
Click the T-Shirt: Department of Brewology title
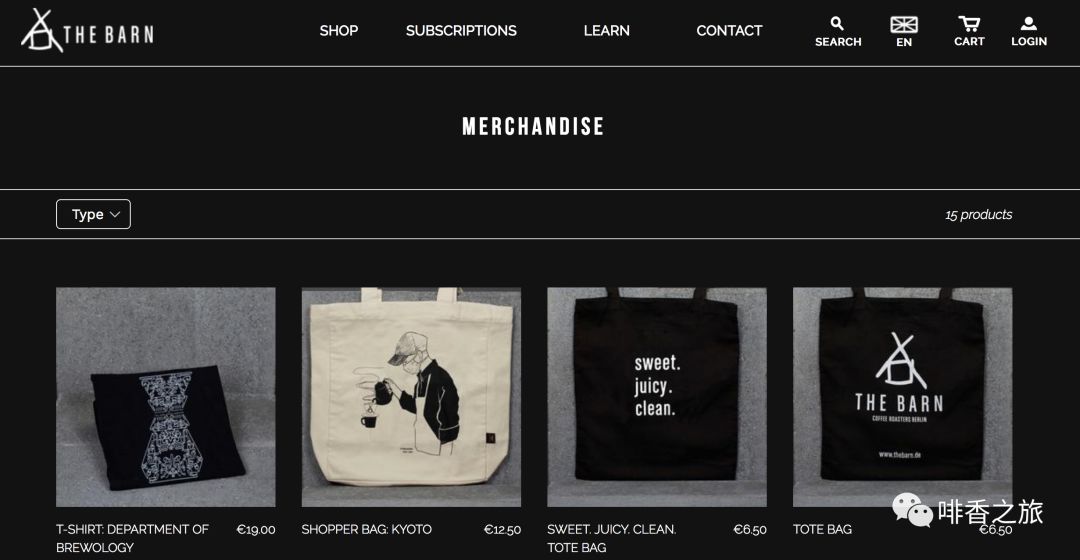tap(132, 539)
